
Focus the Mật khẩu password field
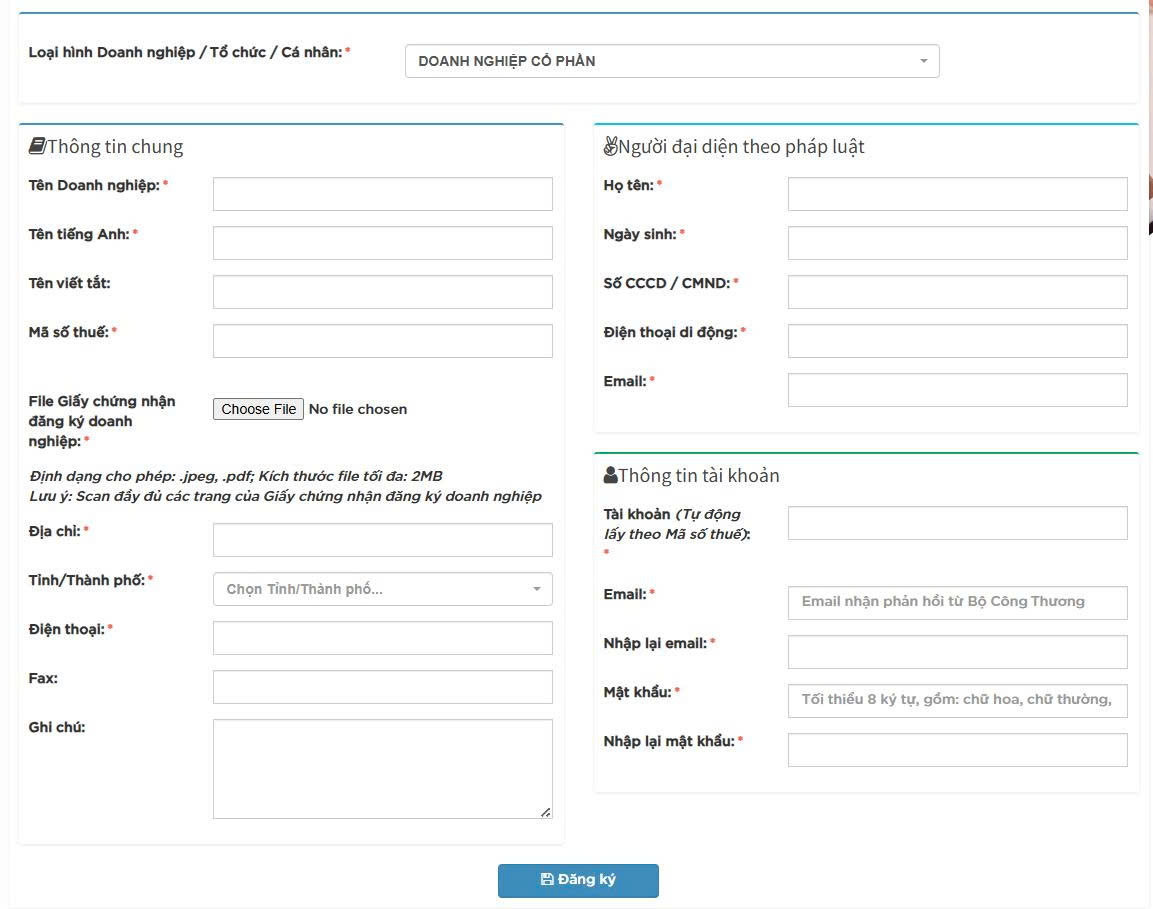pyautogui.click(x=957, y=701)
